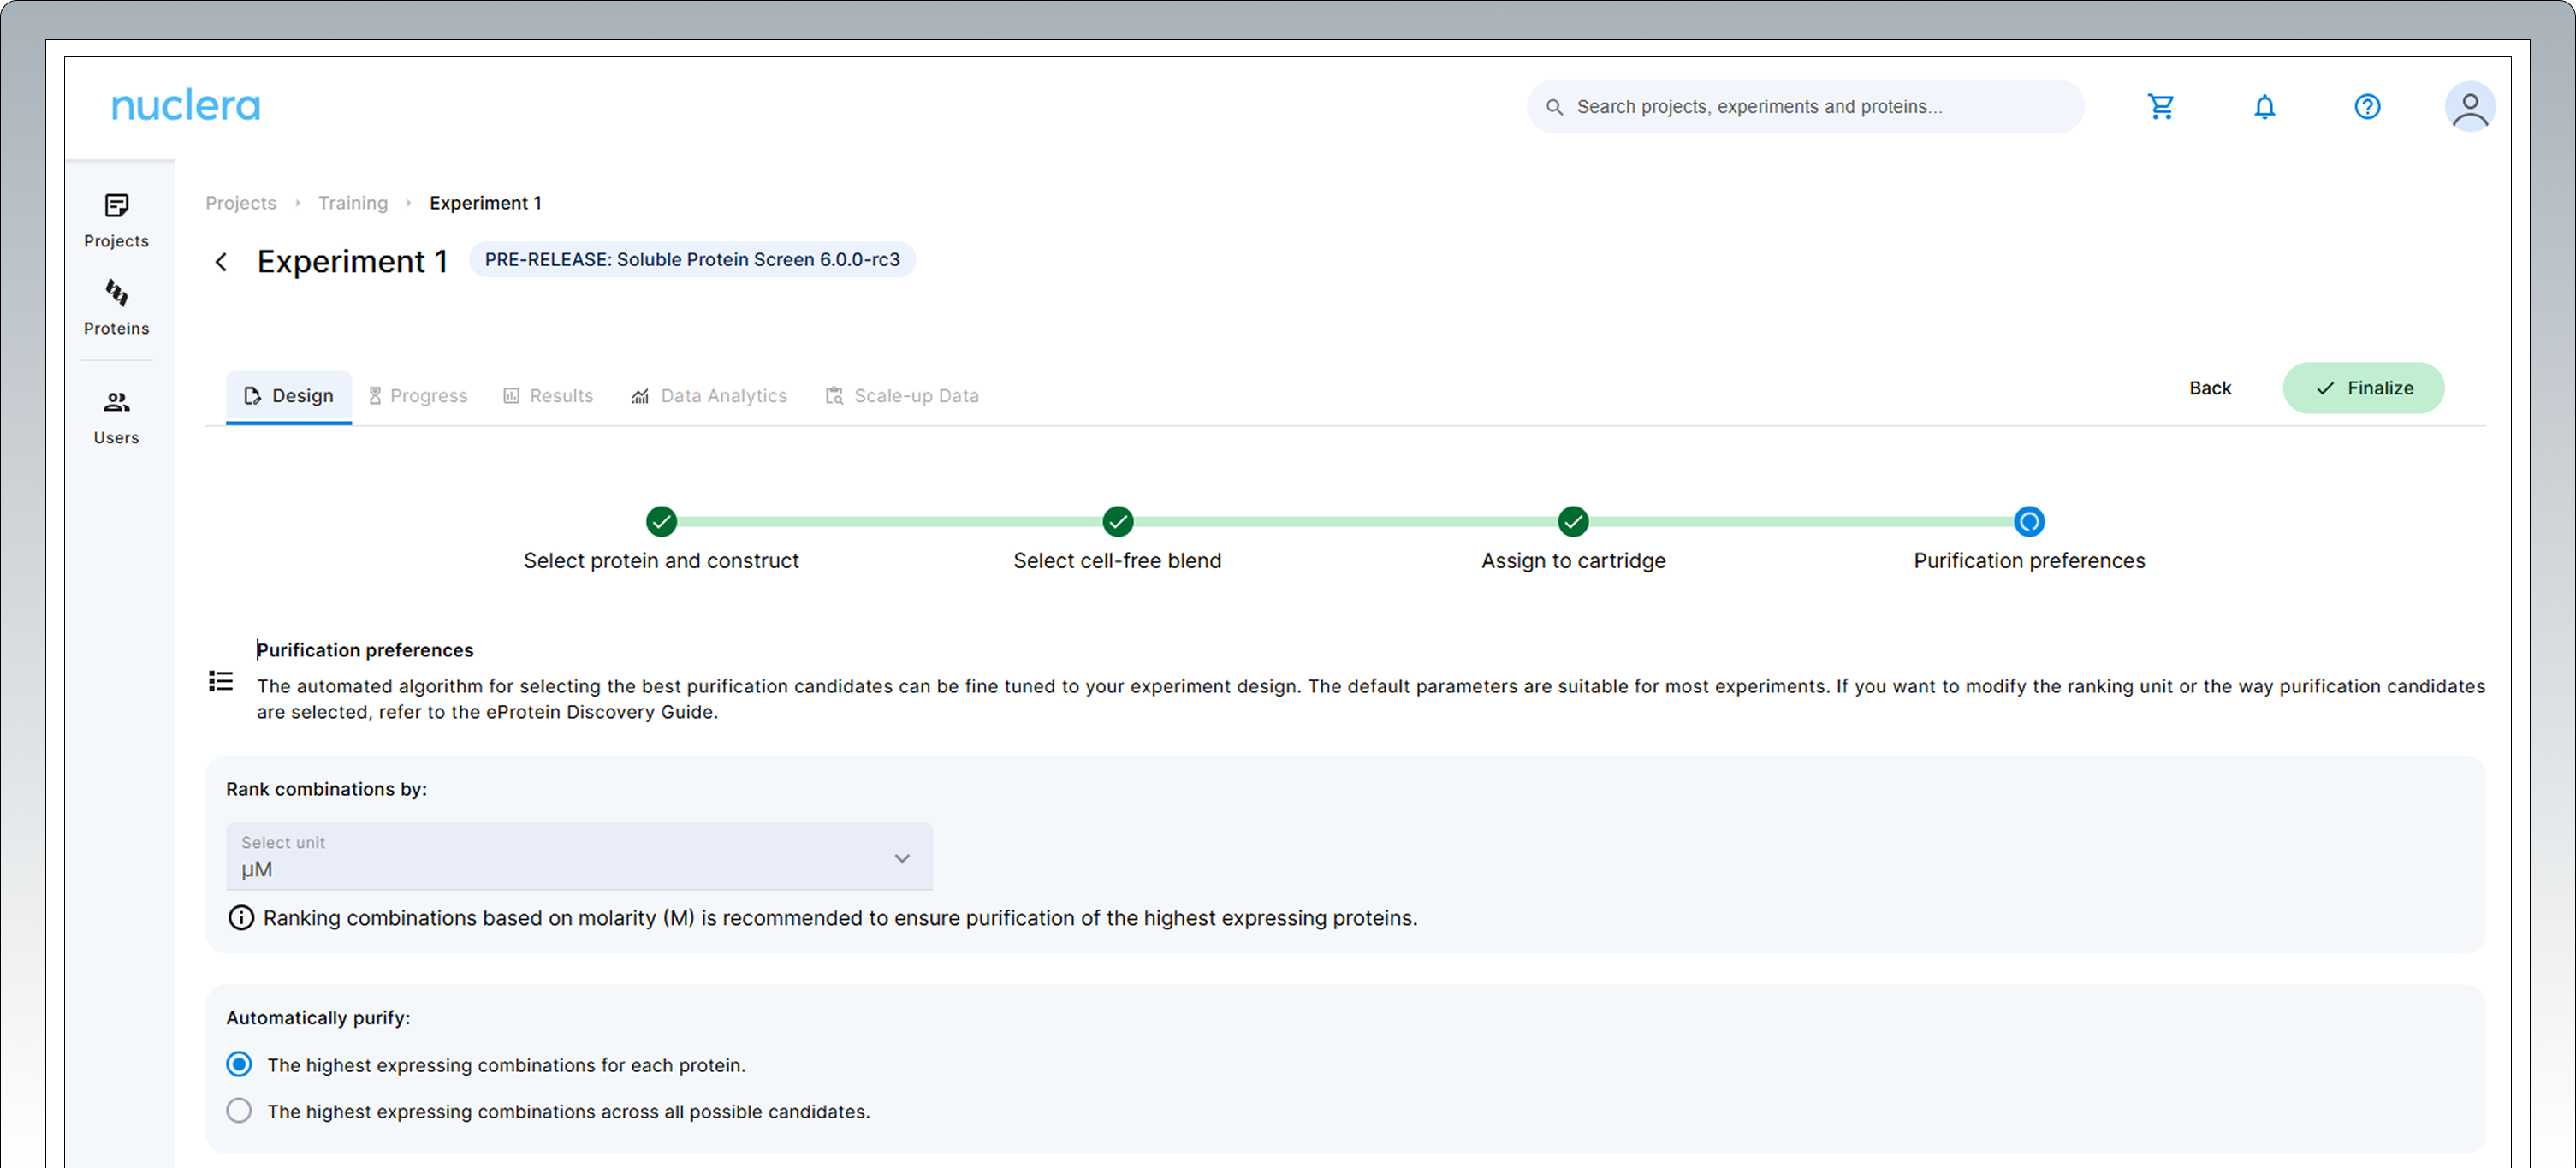
Task: Click the Automatically purify heading
Action: click(x=318, y=1018)
